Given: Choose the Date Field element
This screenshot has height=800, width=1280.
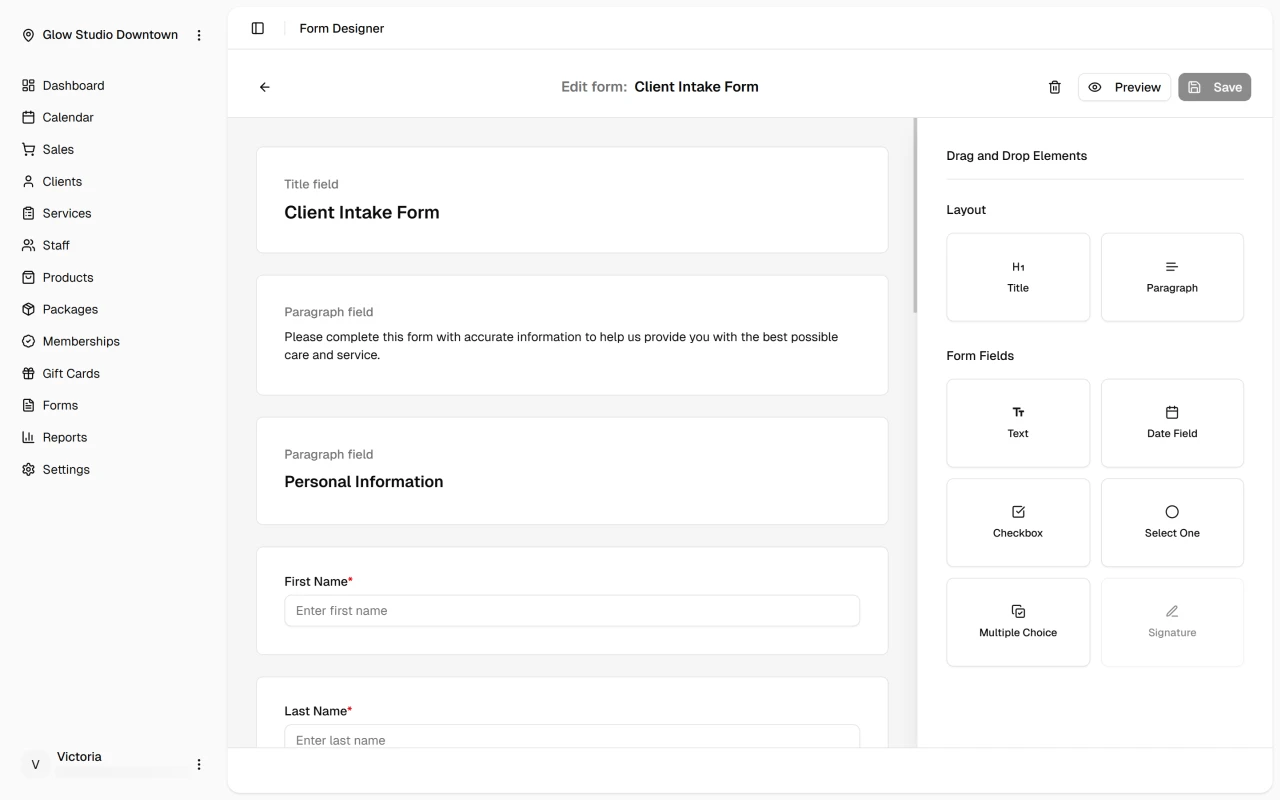Looking at the screenshot, I should click(1172, 423).
